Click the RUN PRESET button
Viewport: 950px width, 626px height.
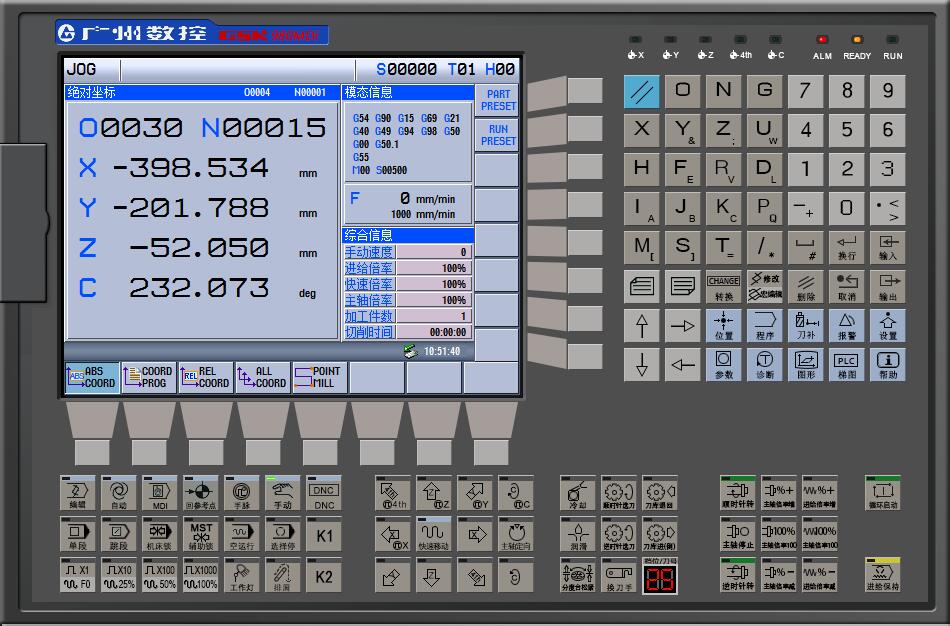497,135
